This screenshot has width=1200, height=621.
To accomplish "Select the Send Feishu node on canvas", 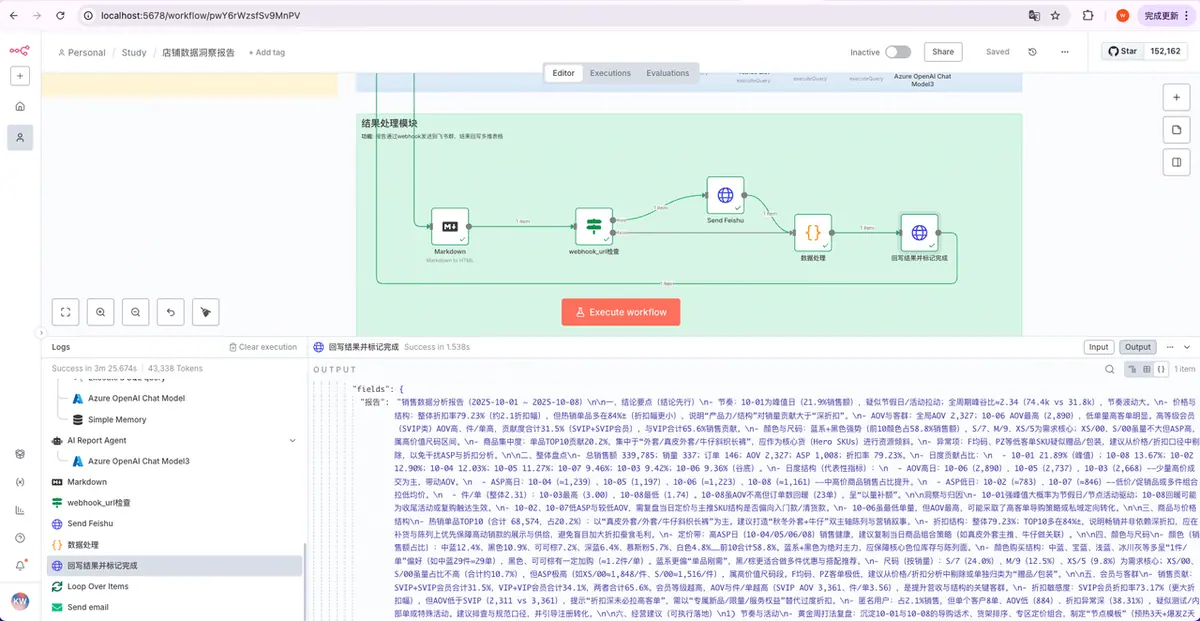I will tap(726, 196).
